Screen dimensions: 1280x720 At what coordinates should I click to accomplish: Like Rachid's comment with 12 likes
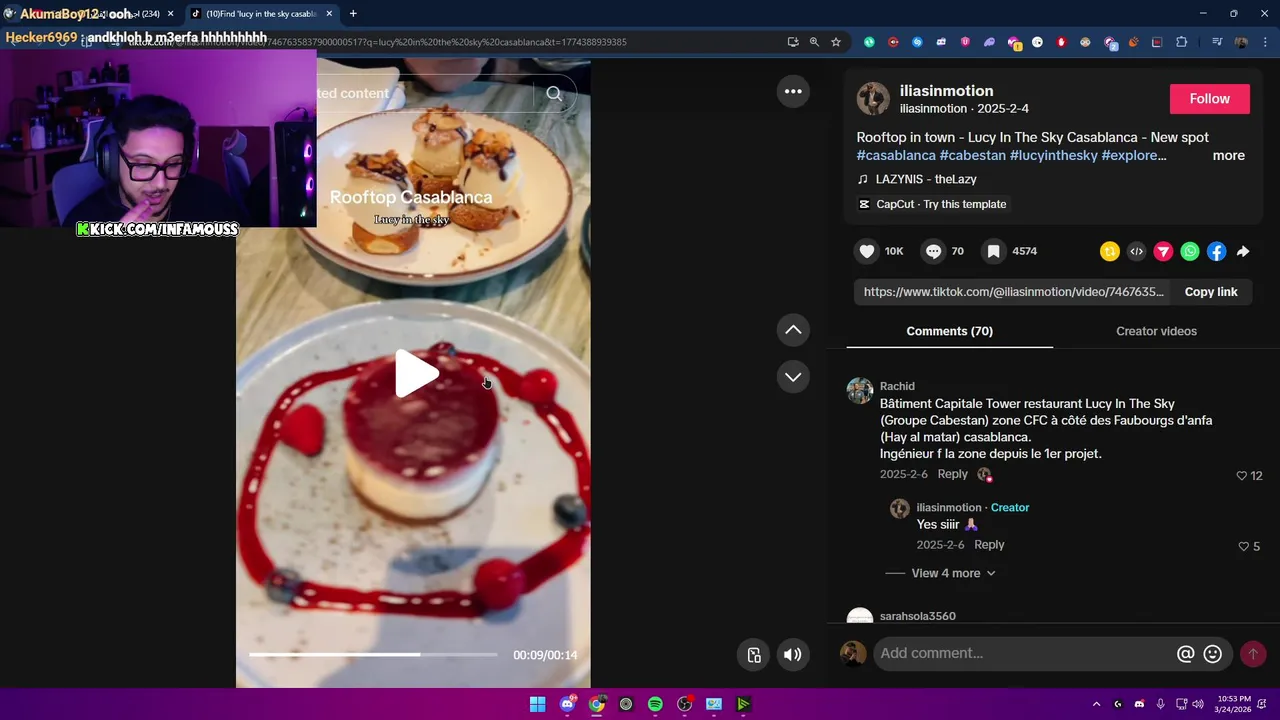1242,476
